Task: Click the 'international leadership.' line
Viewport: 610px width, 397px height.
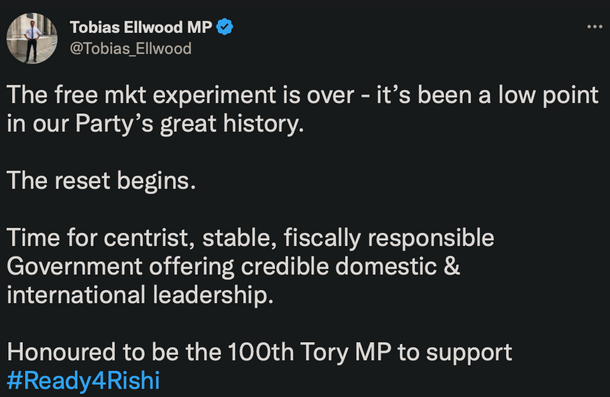Action: point(140,295)
